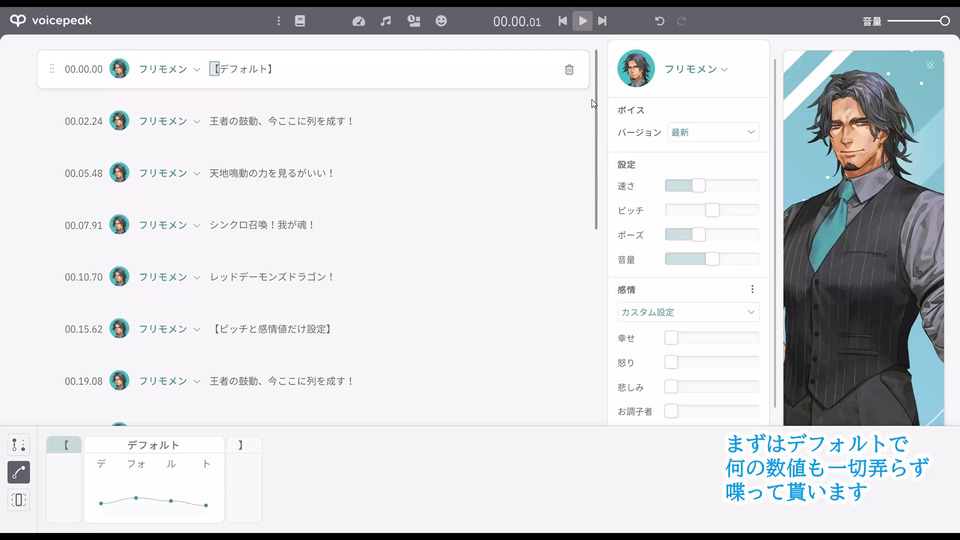Viewport: 960px width, 540px height.
Task: Expand narrator dropdown on the 00.07.91 line
Action: pyautogui.click(x=197, y=225)
